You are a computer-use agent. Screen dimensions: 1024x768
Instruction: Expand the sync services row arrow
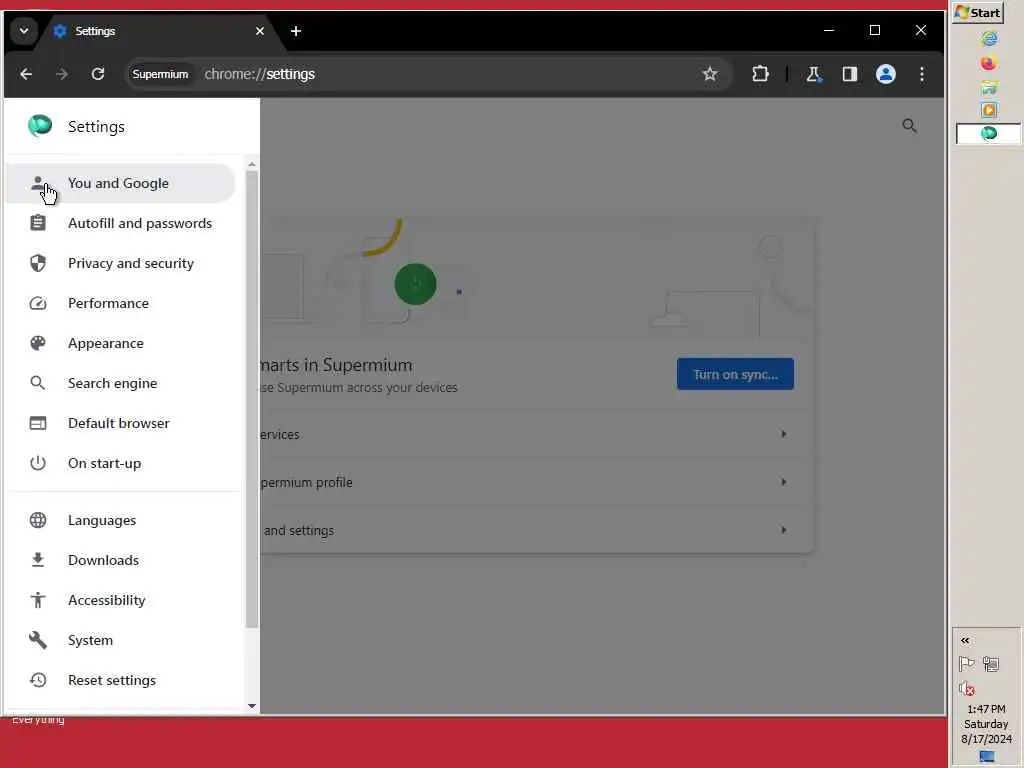(x=784, y=434)
